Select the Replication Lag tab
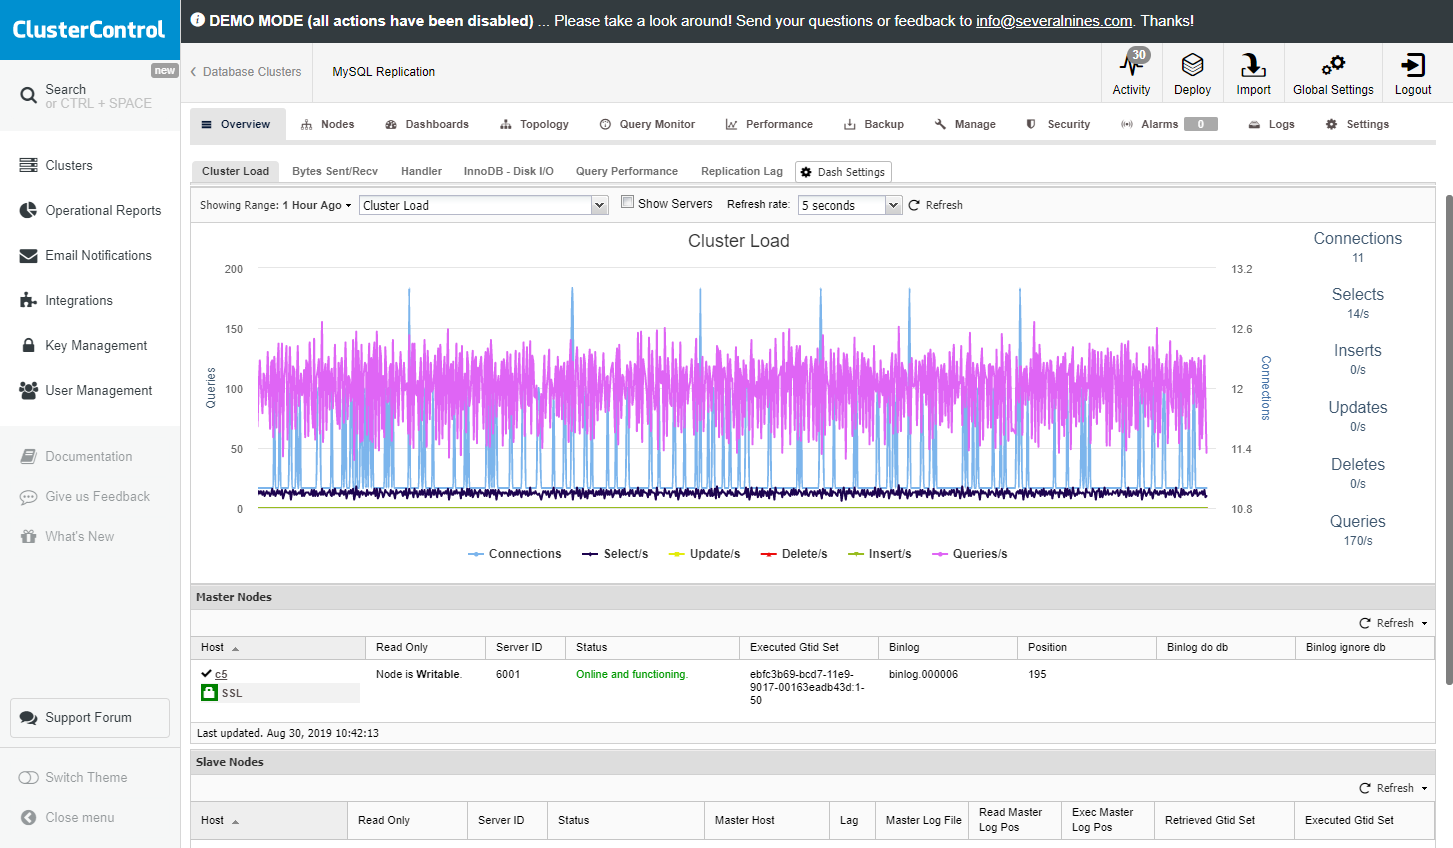Image resolution: width=1453 pixels, height=848 pixels. pyautogui.click(x=741, y=171)
